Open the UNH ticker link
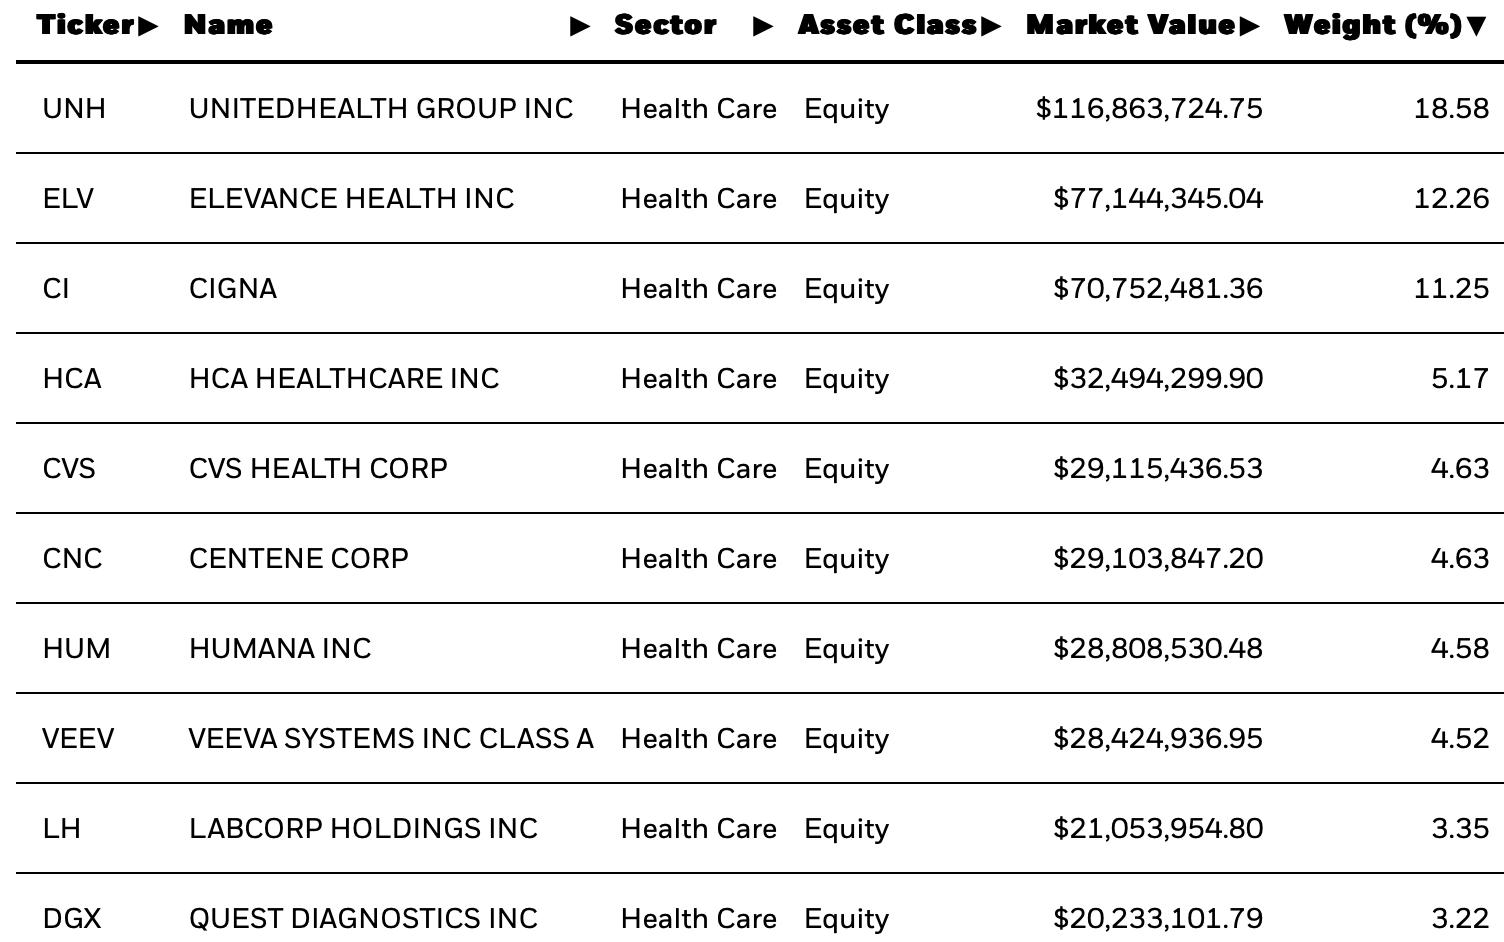This screenshot has height=942, width=1504. [74, 108]
